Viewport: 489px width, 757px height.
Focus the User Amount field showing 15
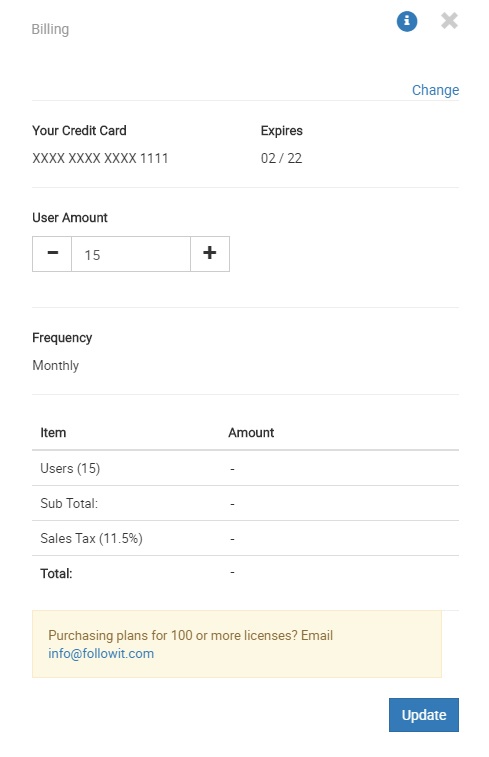131,254
